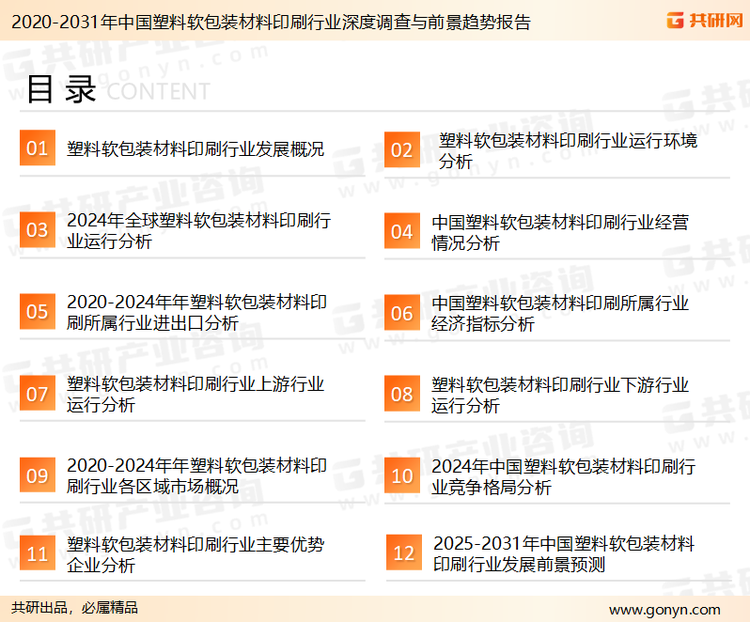Open chapter 2024年全球塑料软包装材料印刷行业运行分析
The height and width of the screenshot is (622, 750).
pyautogui.click(x=199, y=231)
